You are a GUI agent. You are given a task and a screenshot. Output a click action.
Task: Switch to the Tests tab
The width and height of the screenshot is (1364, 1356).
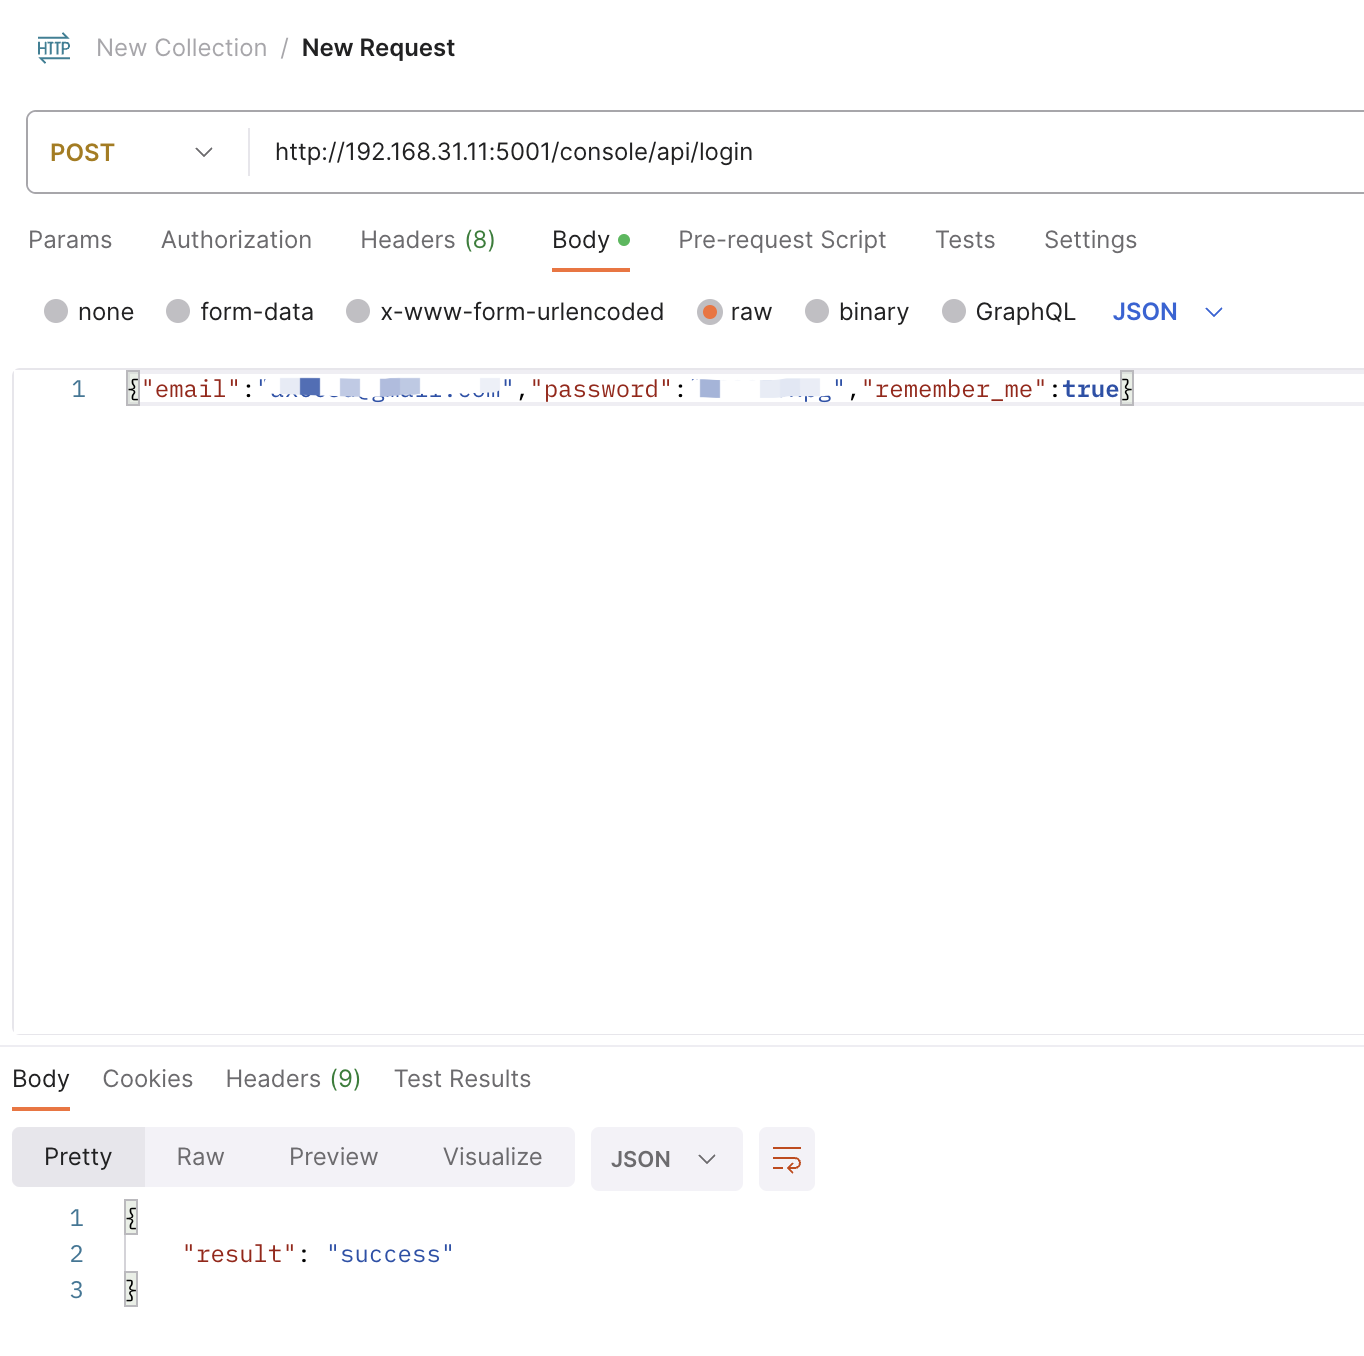964,240
